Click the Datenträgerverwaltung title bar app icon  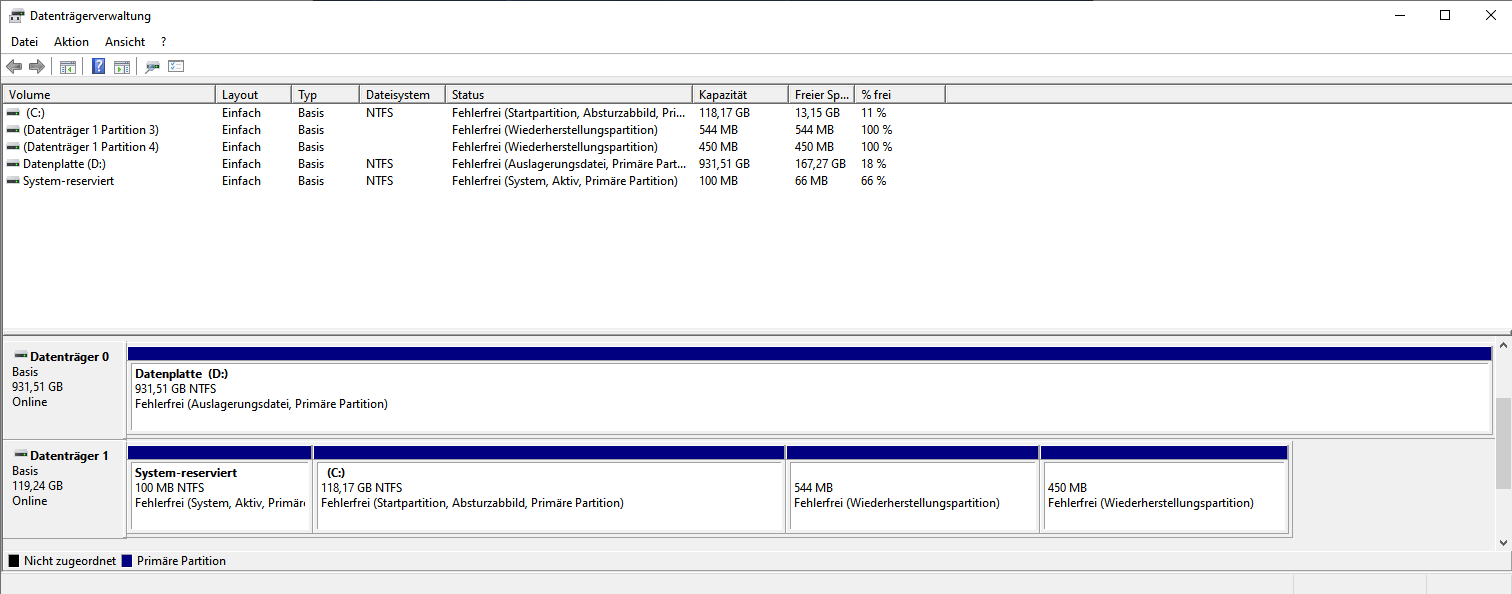17,15
